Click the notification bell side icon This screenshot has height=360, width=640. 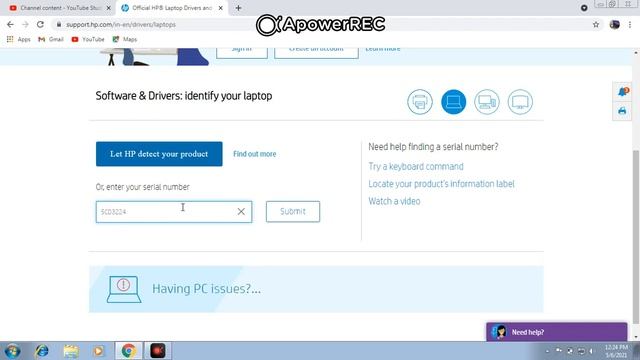(622, 92)
